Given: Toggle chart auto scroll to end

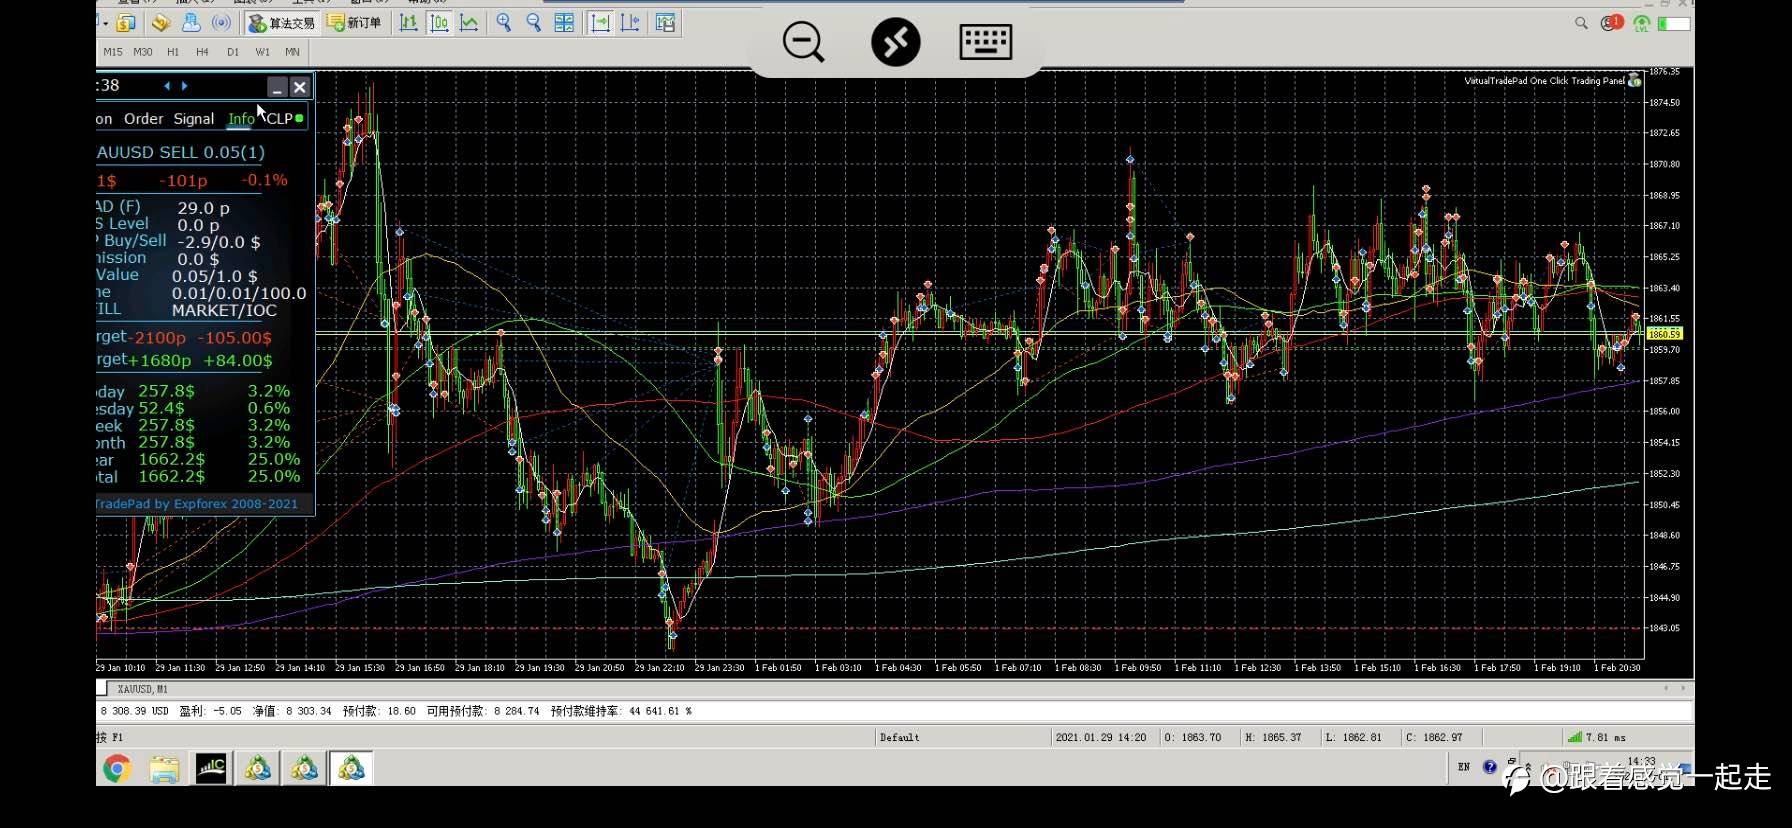Looking at the screenshot, I should coord(600,23).
